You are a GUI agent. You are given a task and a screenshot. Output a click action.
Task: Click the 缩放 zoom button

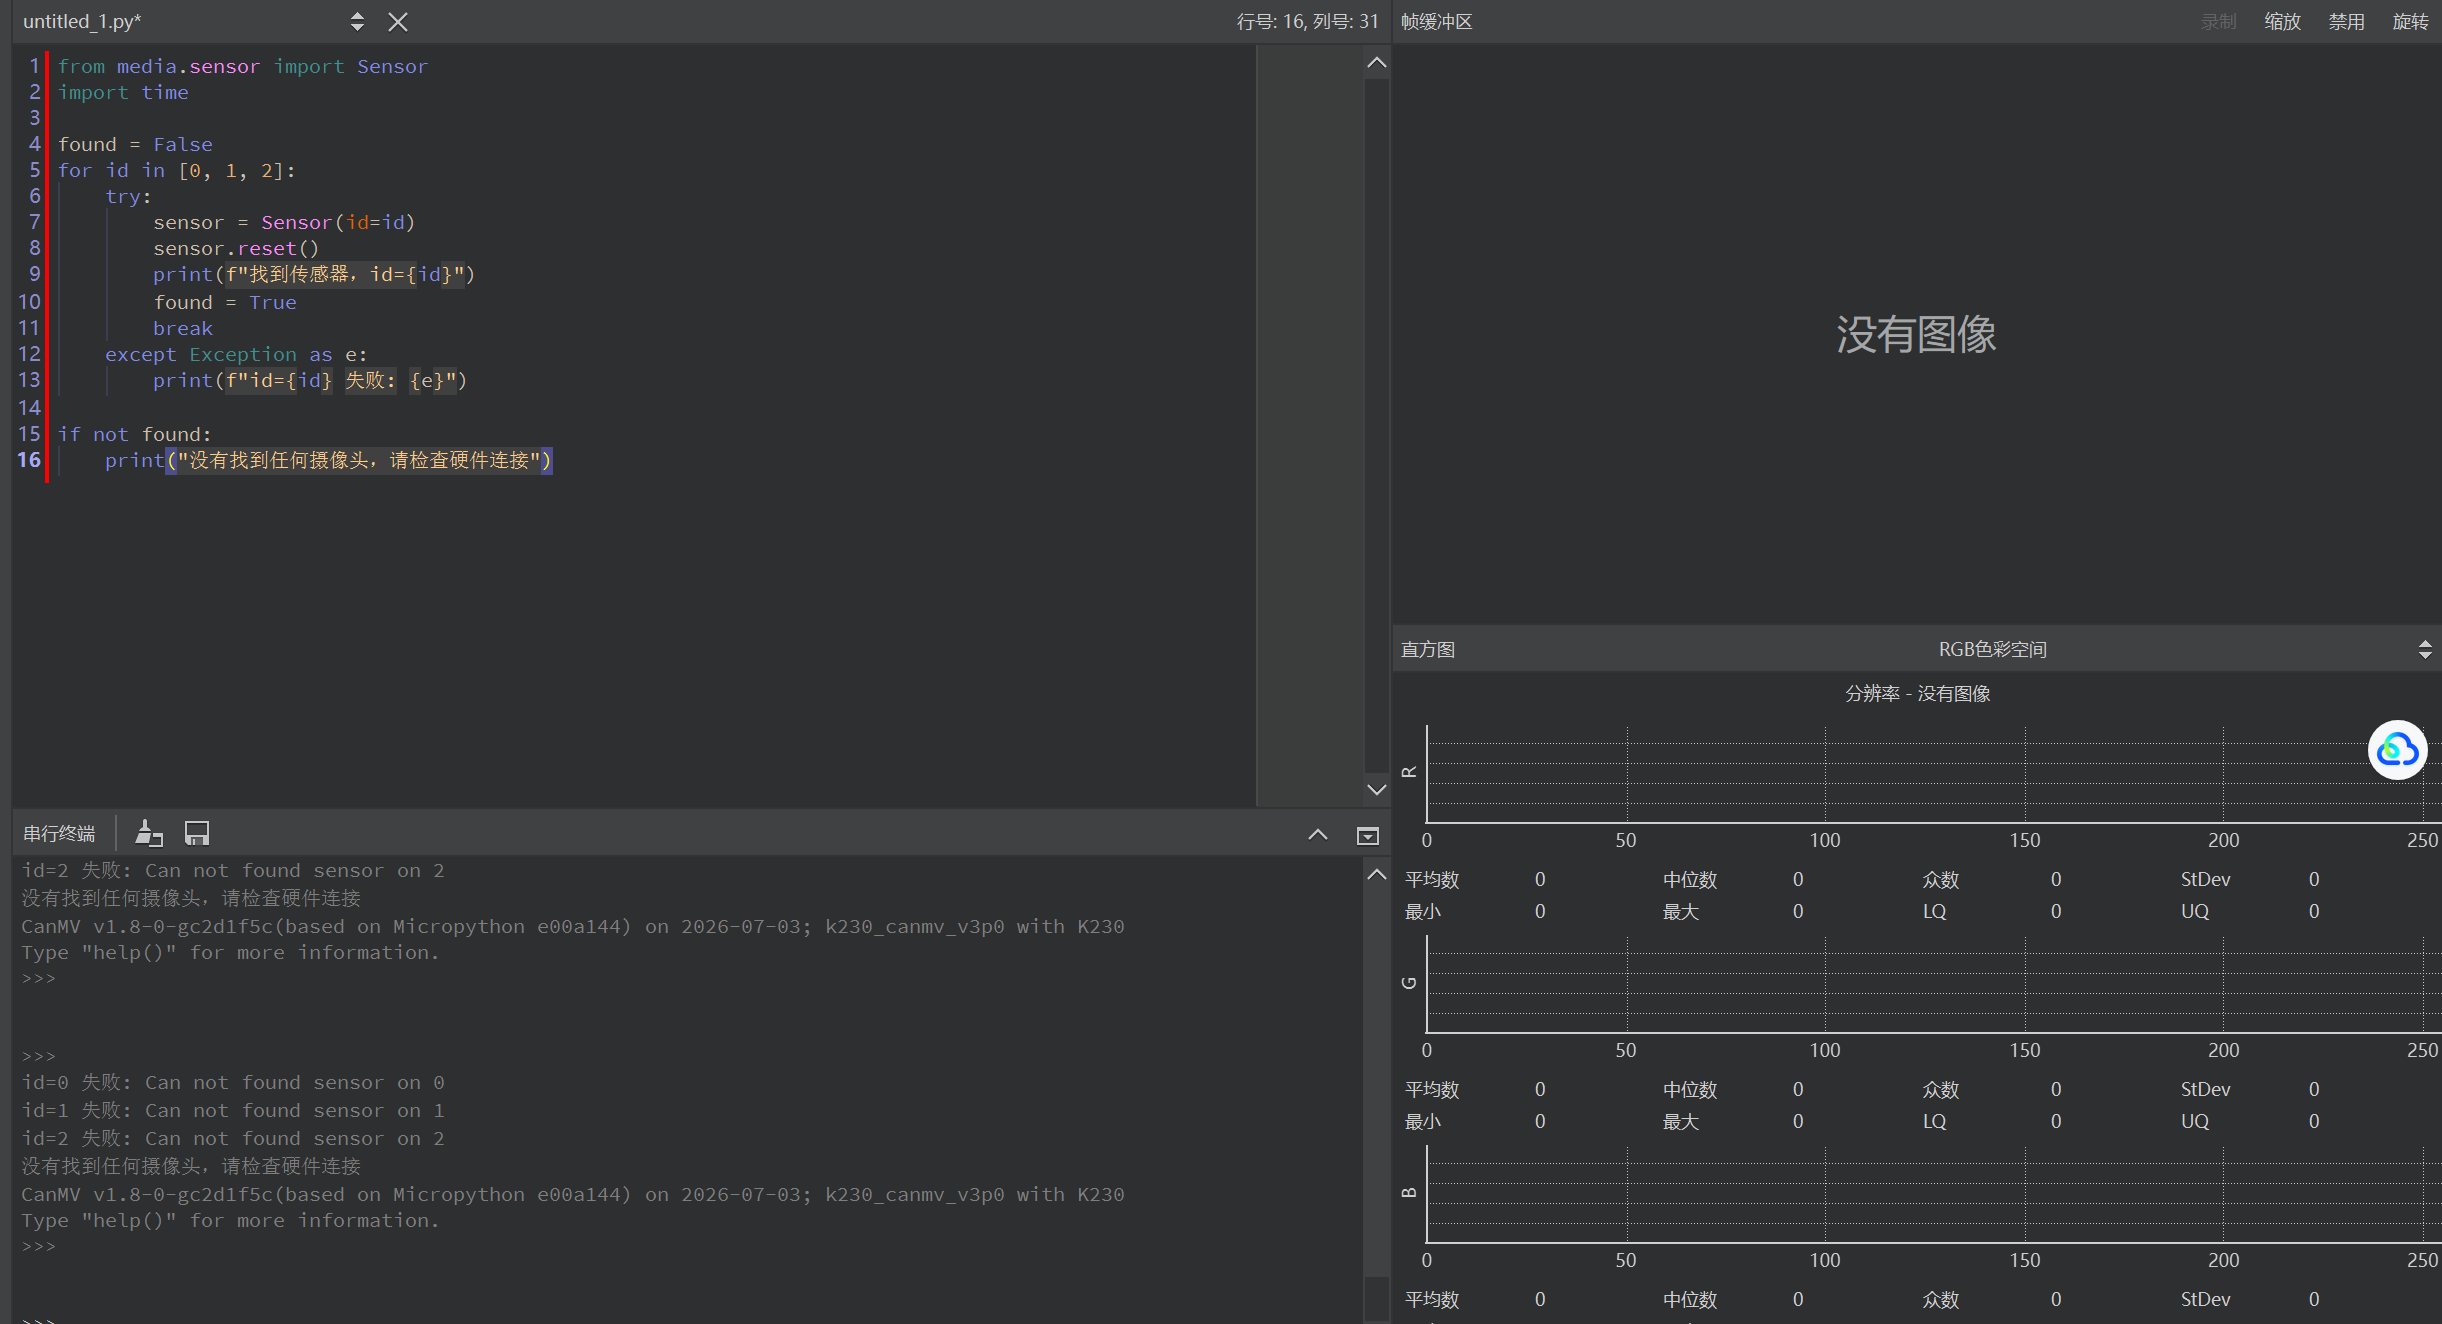(2283, 22)
